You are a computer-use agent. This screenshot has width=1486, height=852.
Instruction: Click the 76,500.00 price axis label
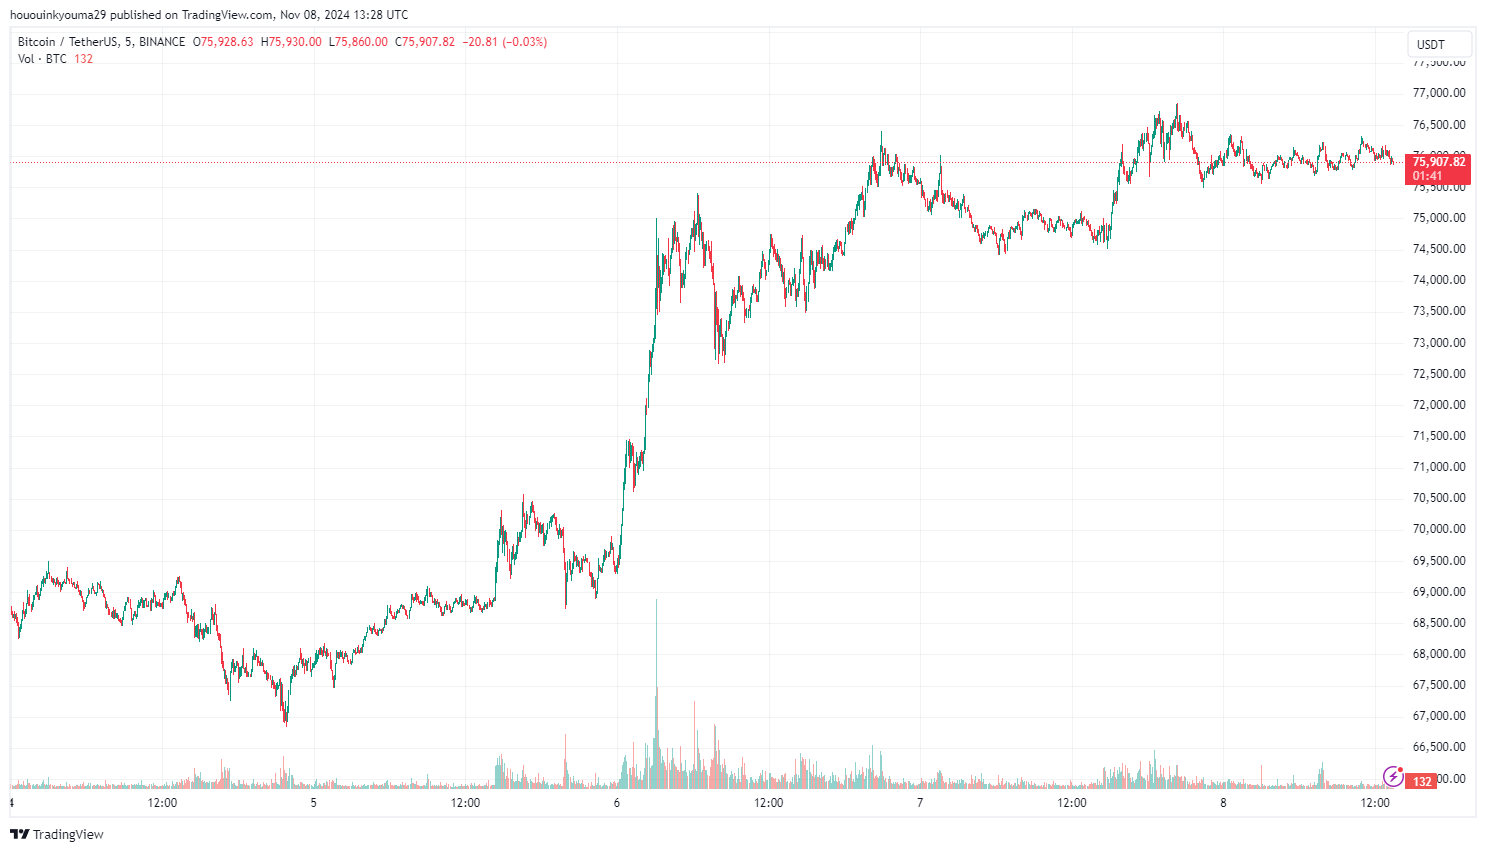pos(1439,125)
